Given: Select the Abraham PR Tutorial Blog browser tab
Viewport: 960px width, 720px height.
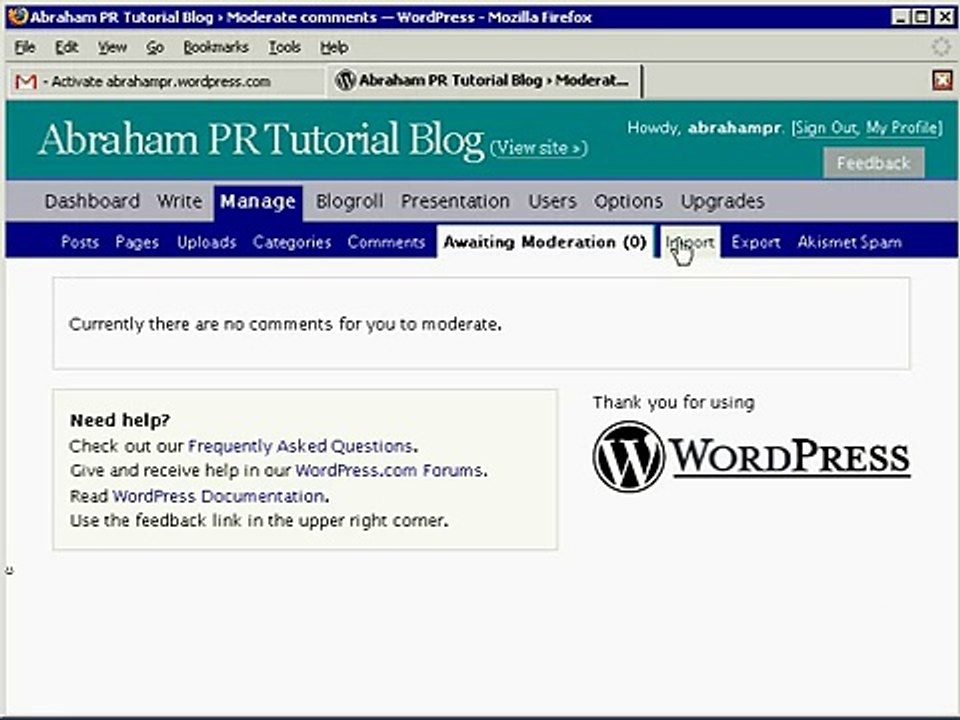Looking at the screenshot, I should 484,80.
